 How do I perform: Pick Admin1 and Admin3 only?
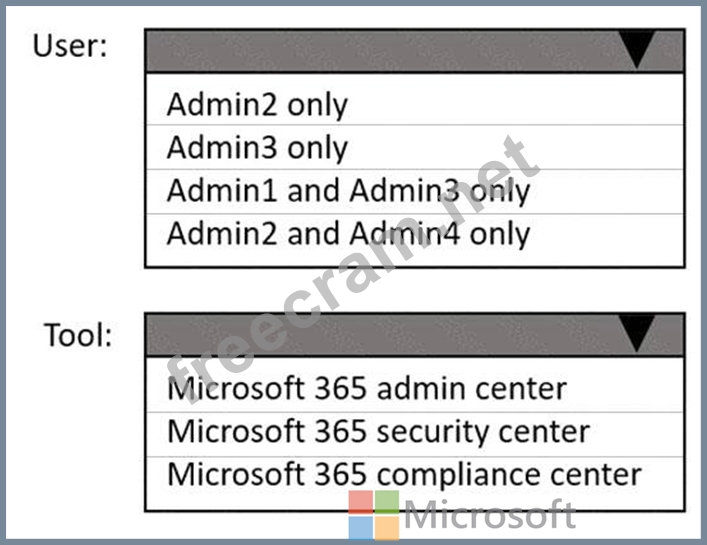[x=348, y=191]
